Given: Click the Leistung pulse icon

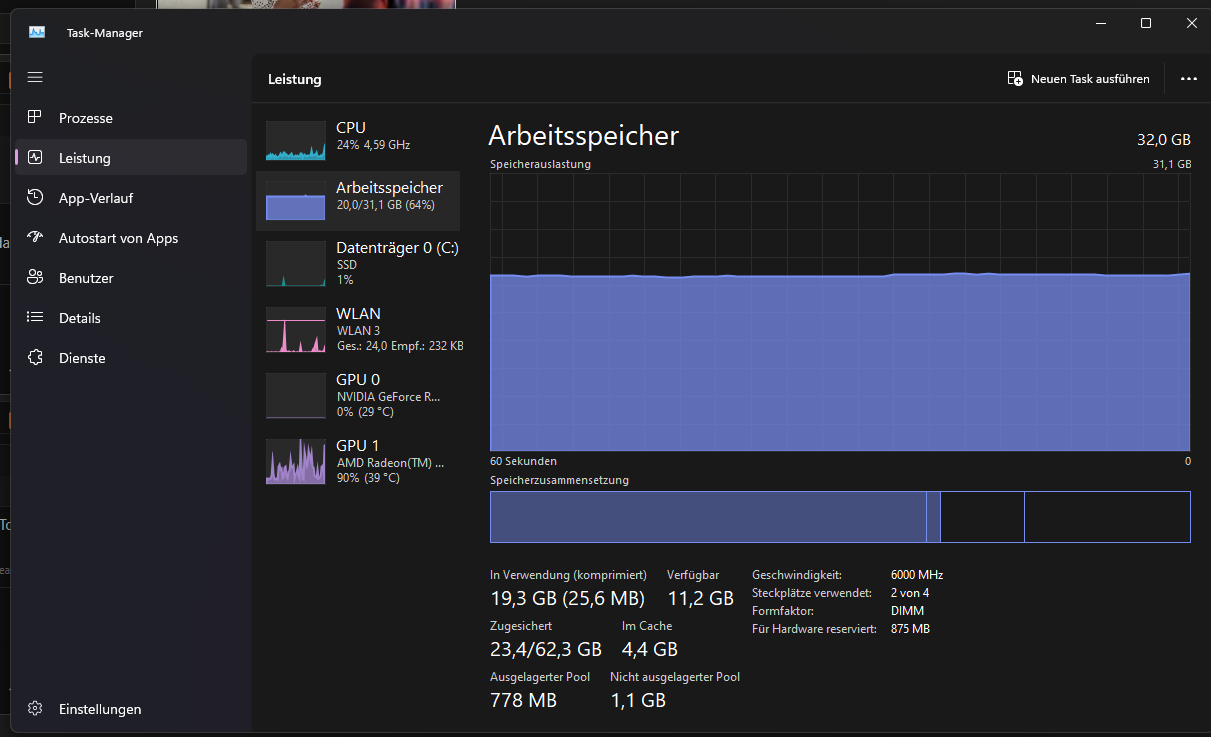Looking at the screenshot, I should click(x=35, y=157).
